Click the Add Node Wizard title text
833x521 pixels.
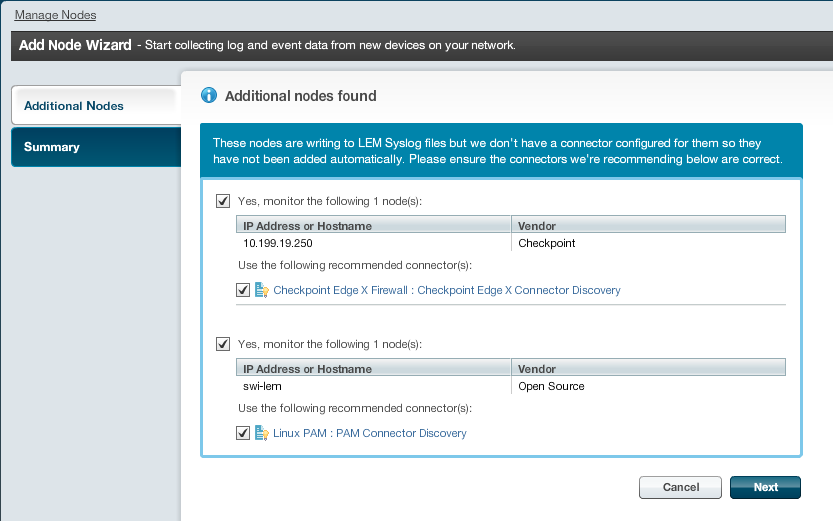click(x=75, y=45)
